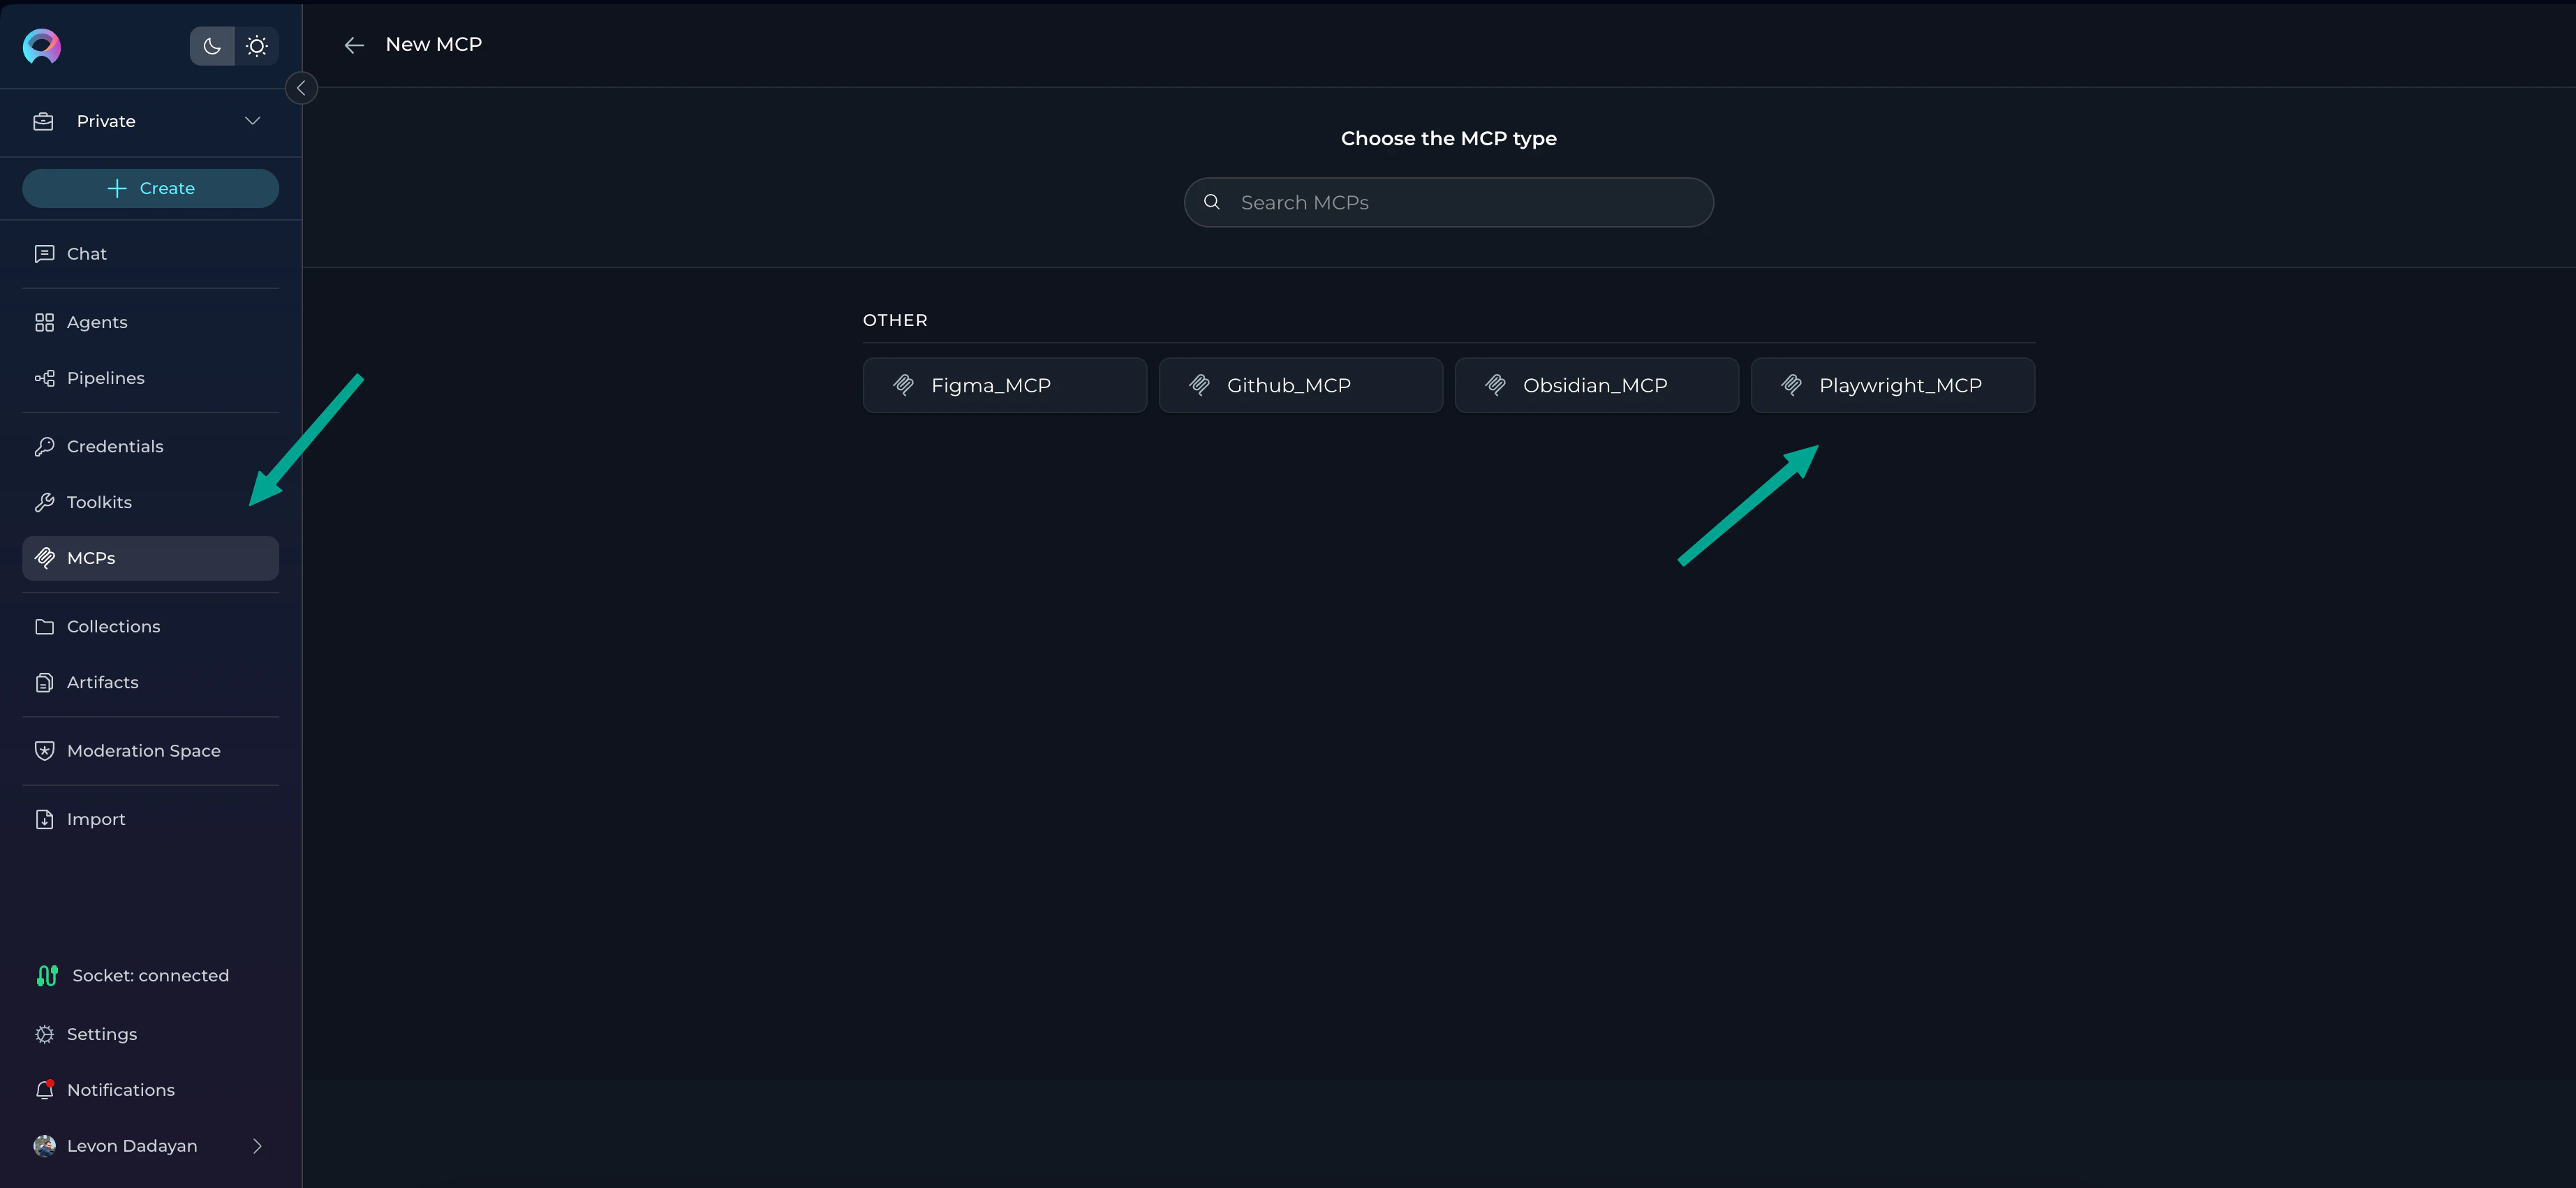Click the Create button
The height and width of the screenshot is (1188, 2576).
(150, 188)
